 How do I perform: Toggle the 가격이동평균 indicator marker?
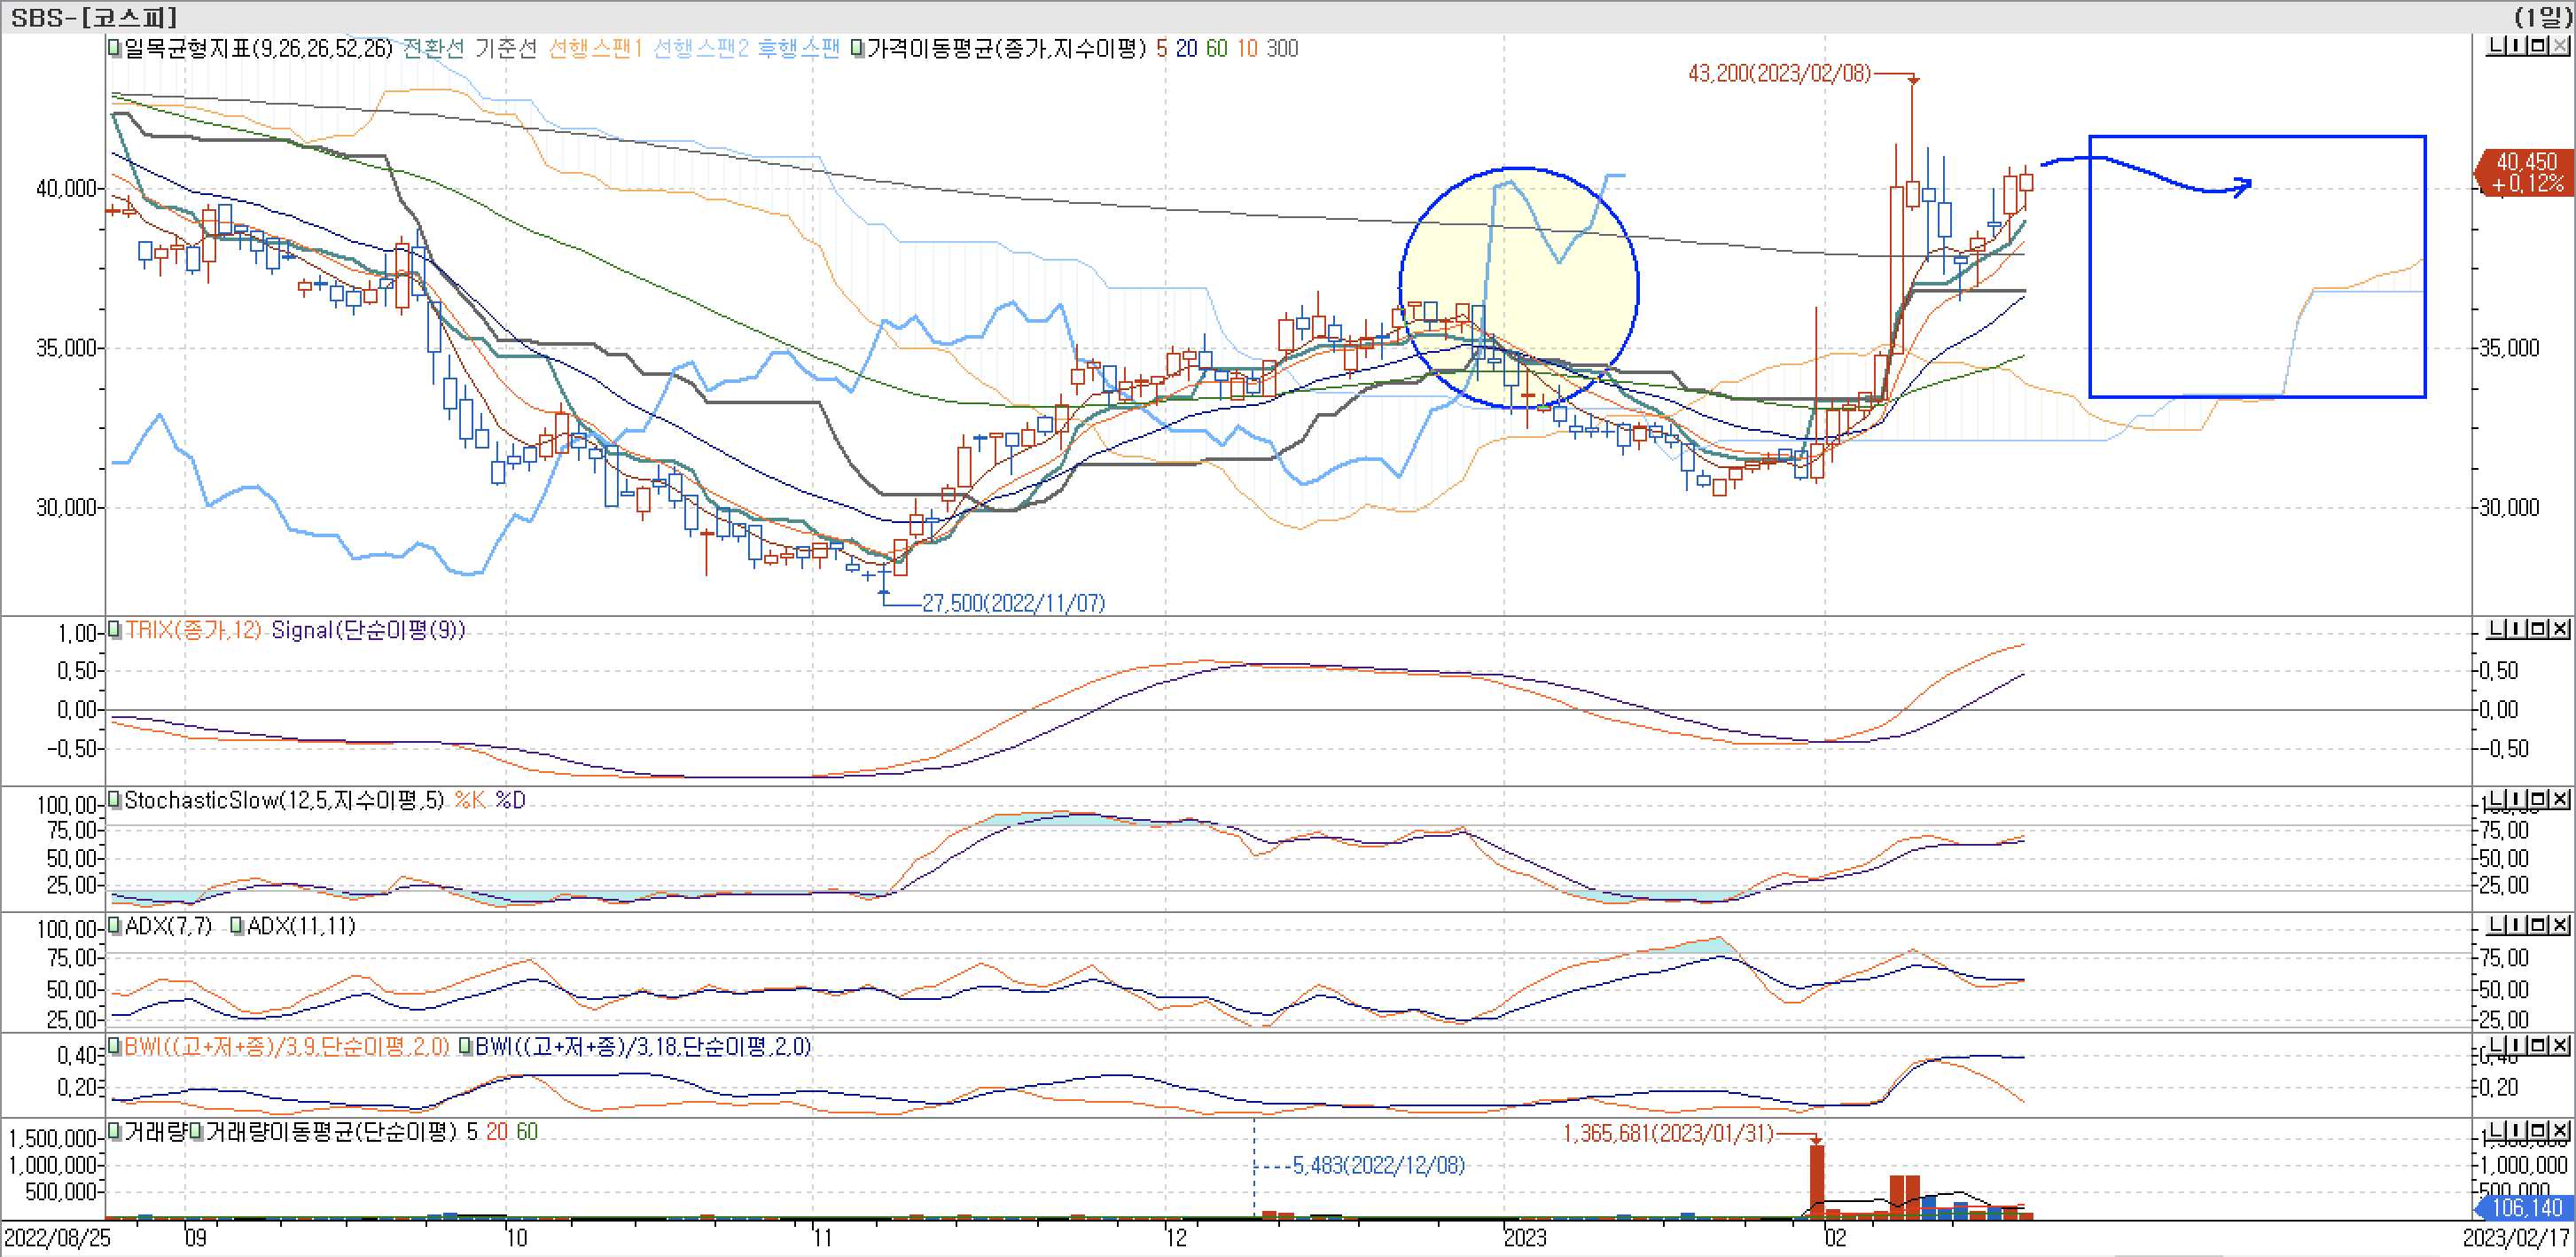(858, 48)
